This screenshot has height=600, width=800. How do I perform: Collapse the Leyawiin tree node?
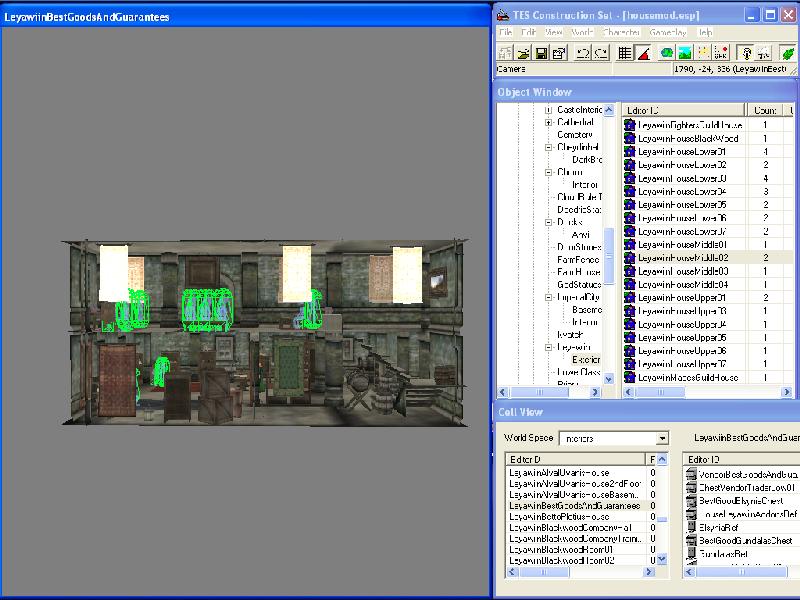pos(548,347)
